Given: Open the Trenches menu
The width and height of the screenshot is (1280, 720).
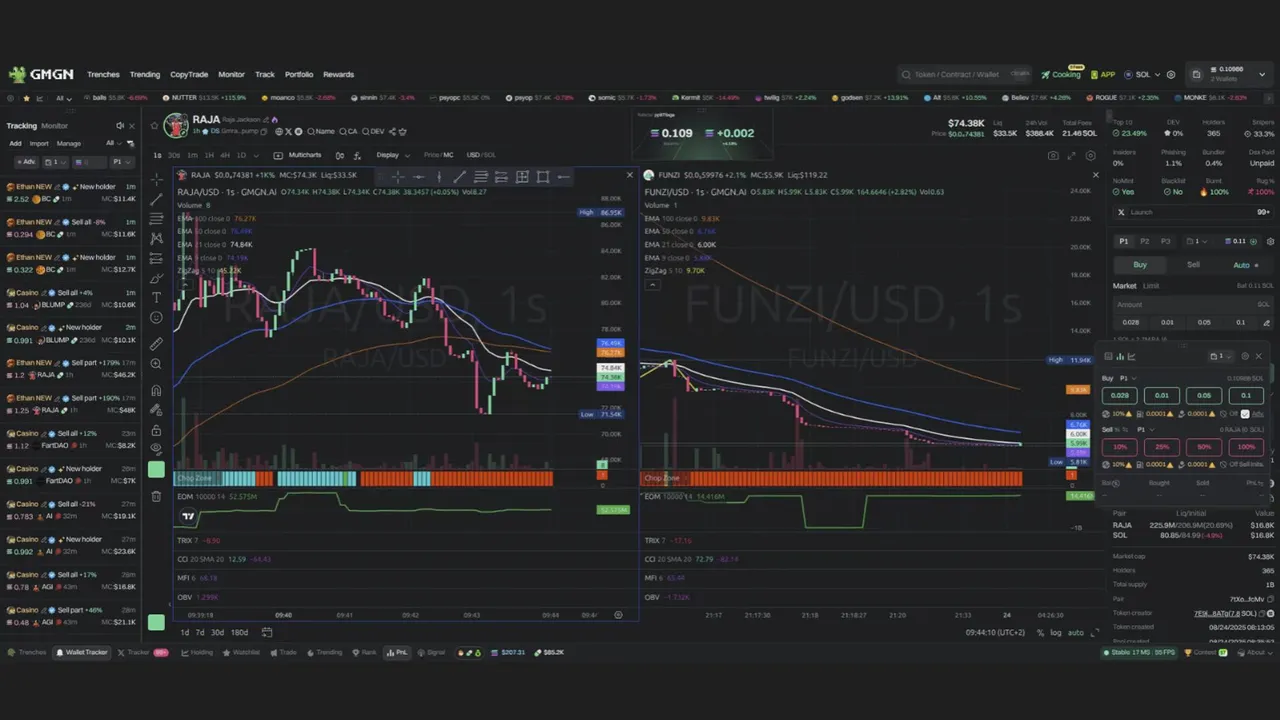Looking at the screenshot, I should click(x=103, y=74).
